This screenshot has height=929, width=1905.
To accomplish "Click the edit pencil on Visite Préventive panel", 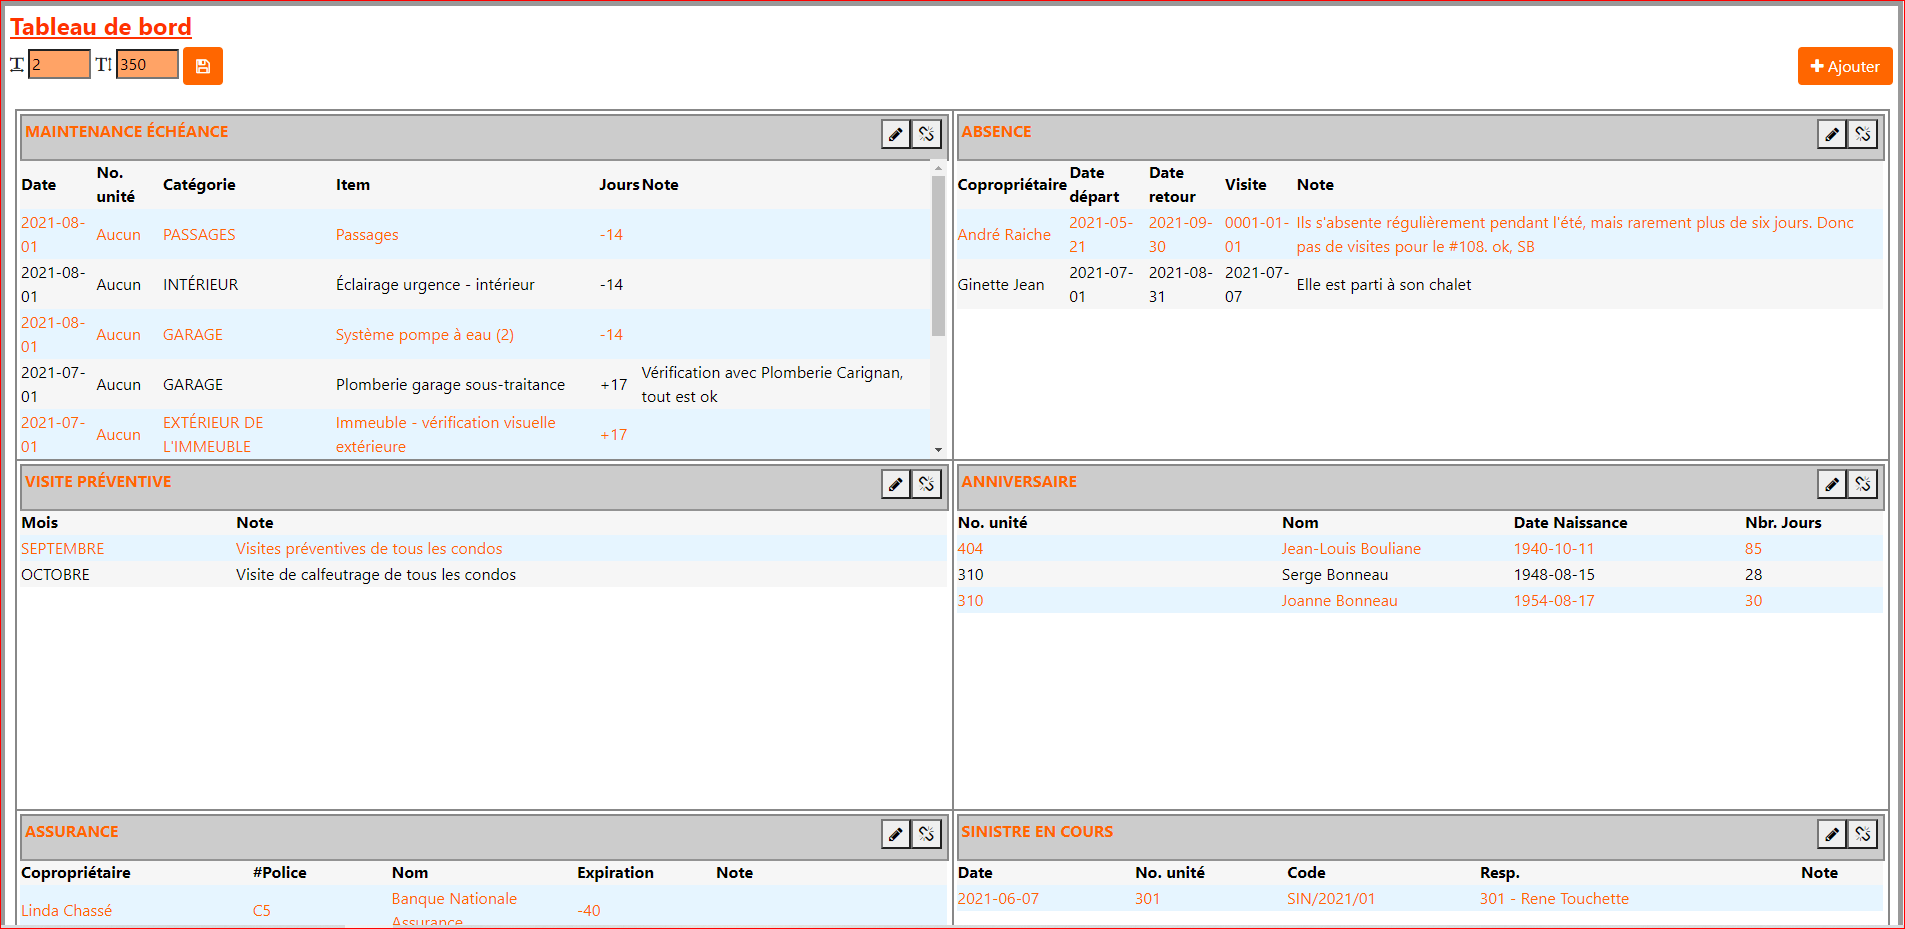I will coord(895,484).
